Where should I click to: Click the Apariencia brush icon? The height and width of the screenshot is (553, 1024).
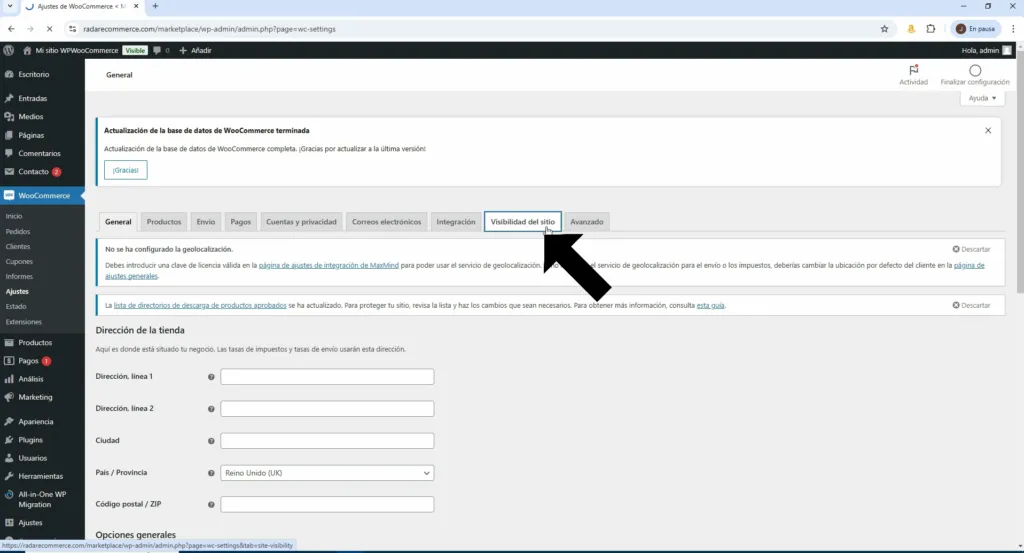[x=9, y=422]
